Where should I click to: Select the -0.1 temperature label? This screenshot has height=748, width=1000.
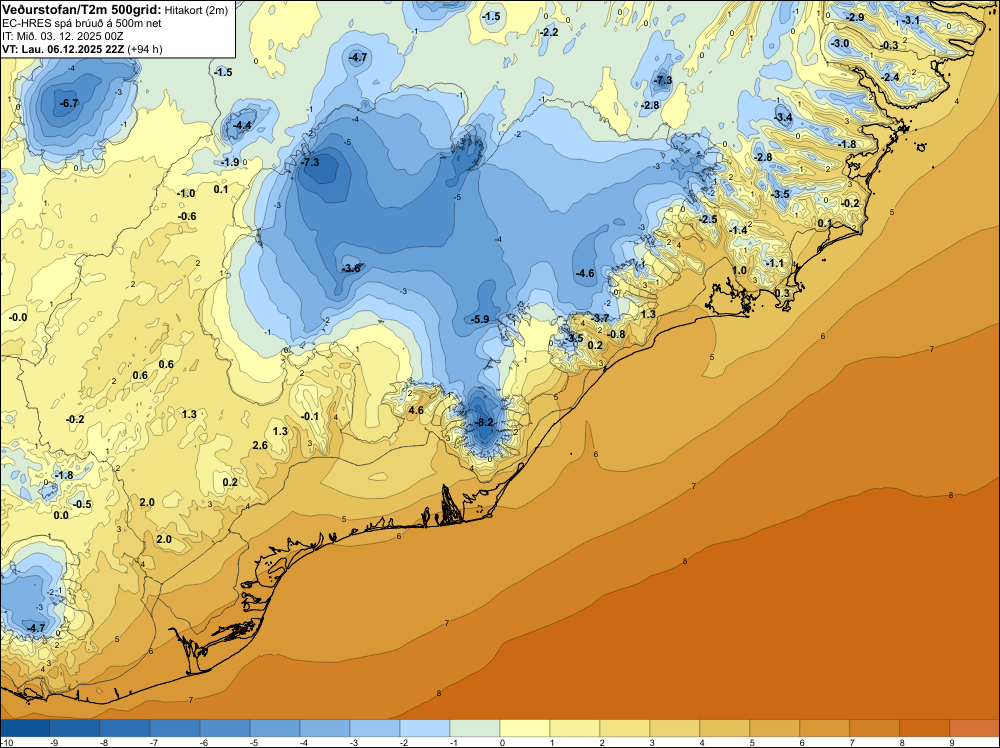point(309,416)
